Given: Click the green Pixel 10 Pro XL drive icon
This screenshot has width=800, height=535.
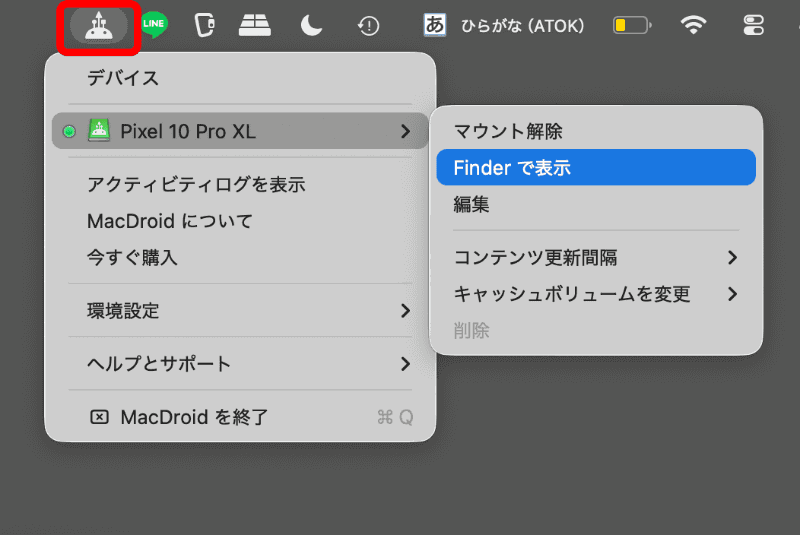Looking at the screenshot, I should 99,131.
